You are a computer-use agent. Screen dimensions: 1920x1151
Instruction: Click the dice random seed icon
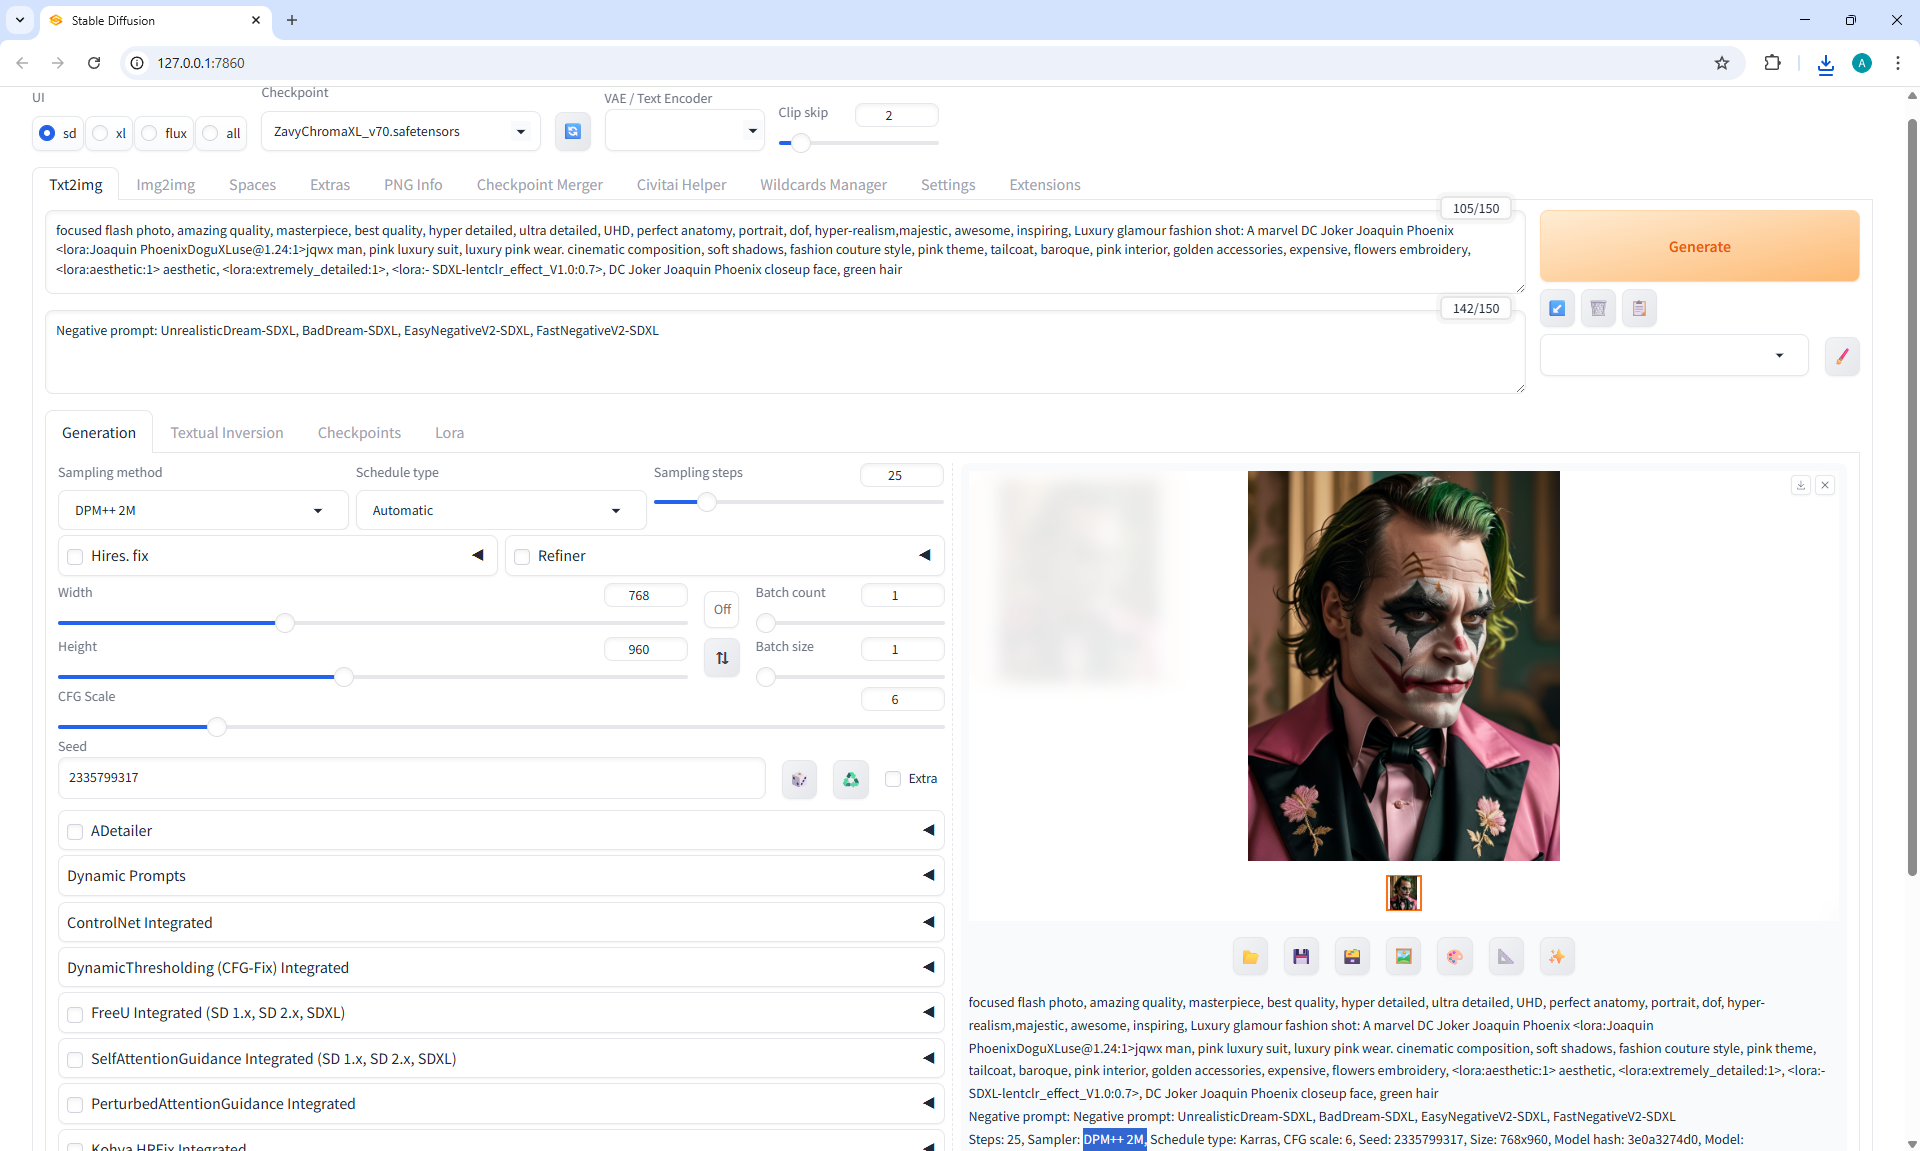(799, 779)
